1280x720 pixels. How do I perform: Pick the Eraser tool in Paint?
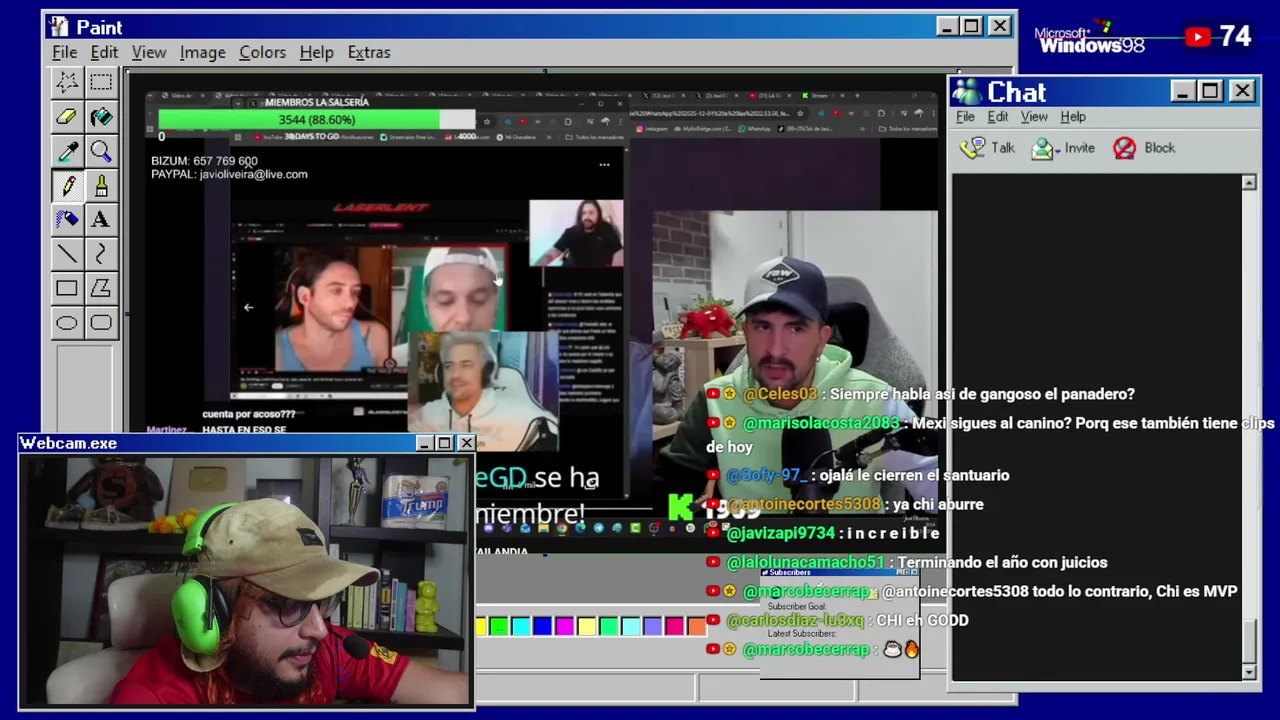coord(67,117)
